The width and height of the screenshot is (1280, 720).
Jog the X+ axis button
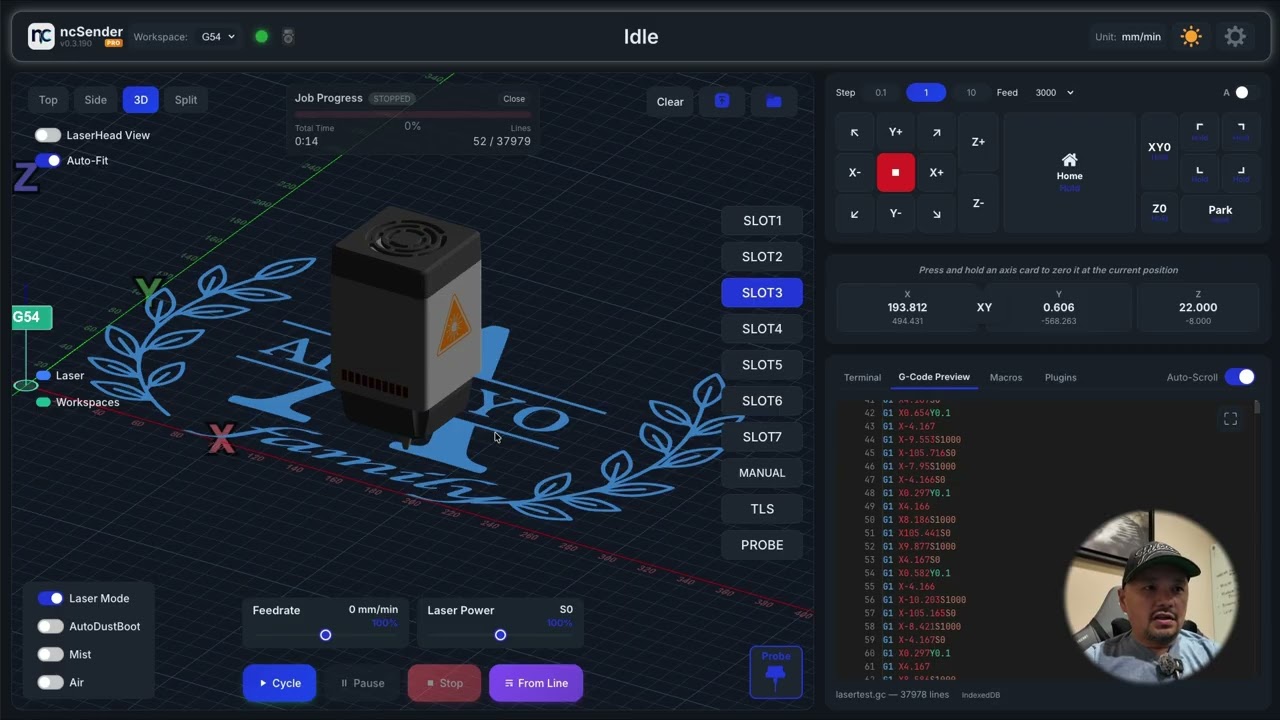click(936, 172)
